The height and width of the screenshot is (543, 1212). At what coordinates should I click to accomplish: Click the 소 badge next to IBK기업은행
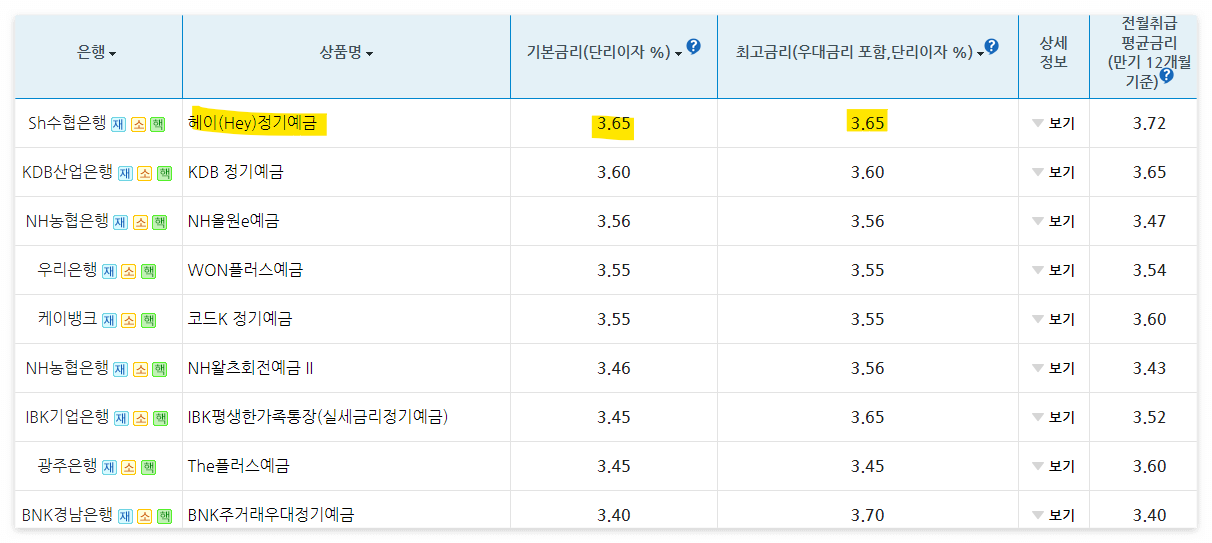(x=141, y=419)
